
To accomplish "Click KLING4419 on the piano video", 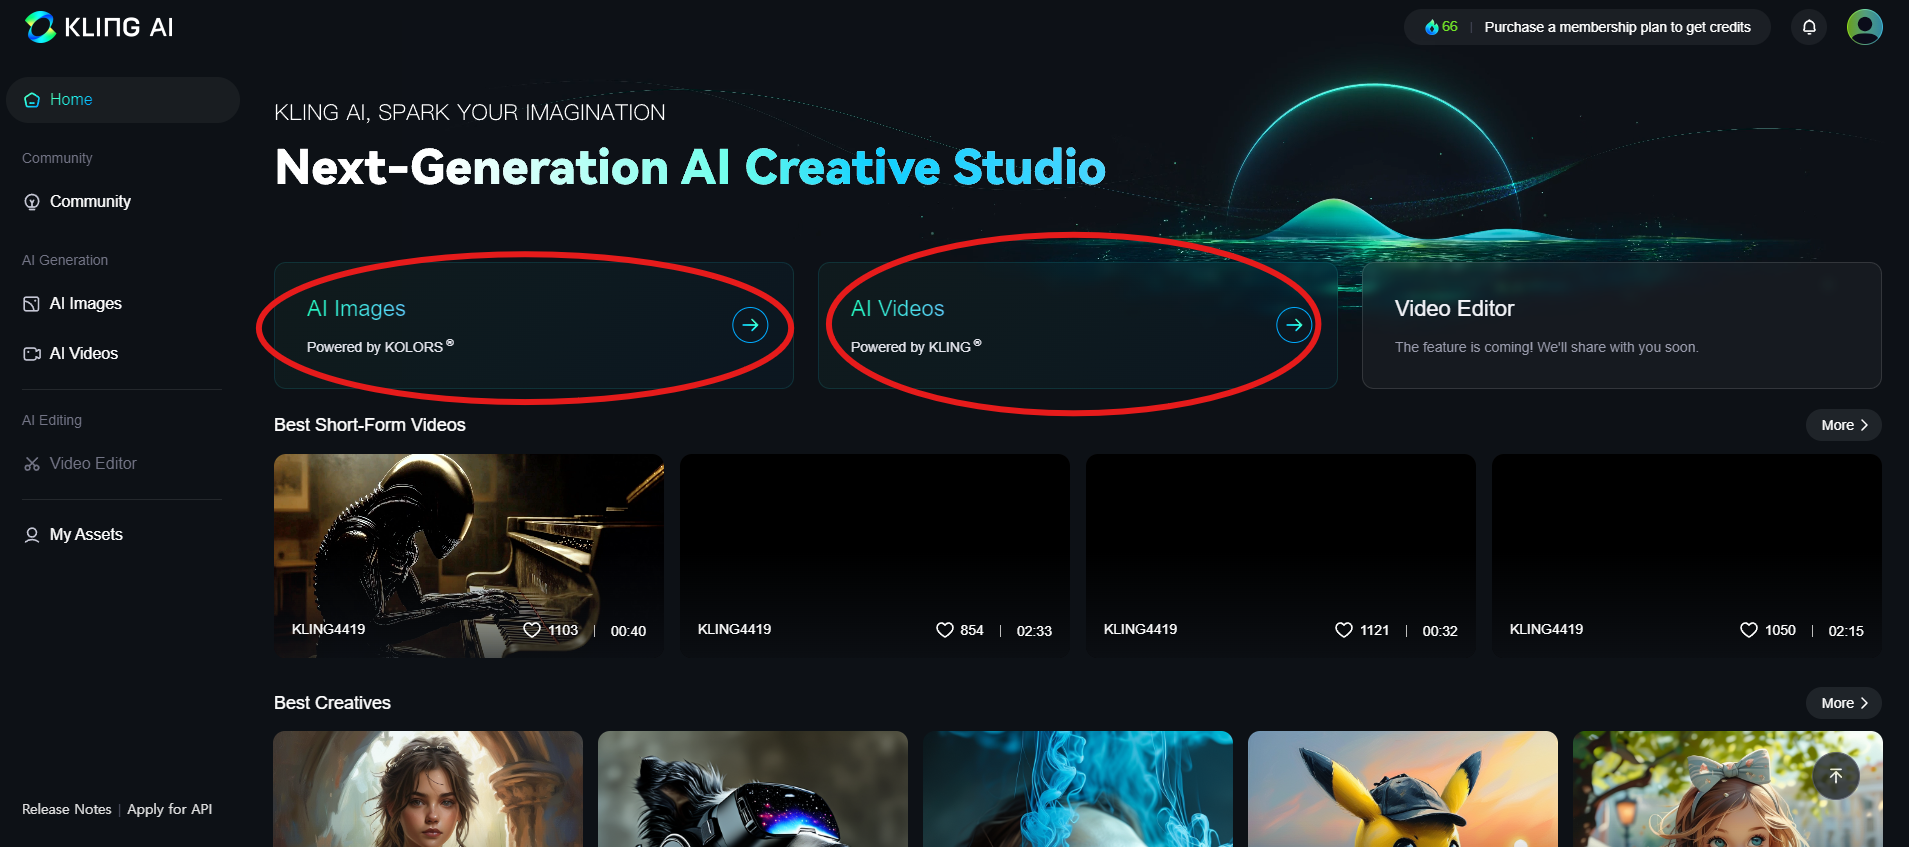I will pyautogui.click(x=328, y=629).
